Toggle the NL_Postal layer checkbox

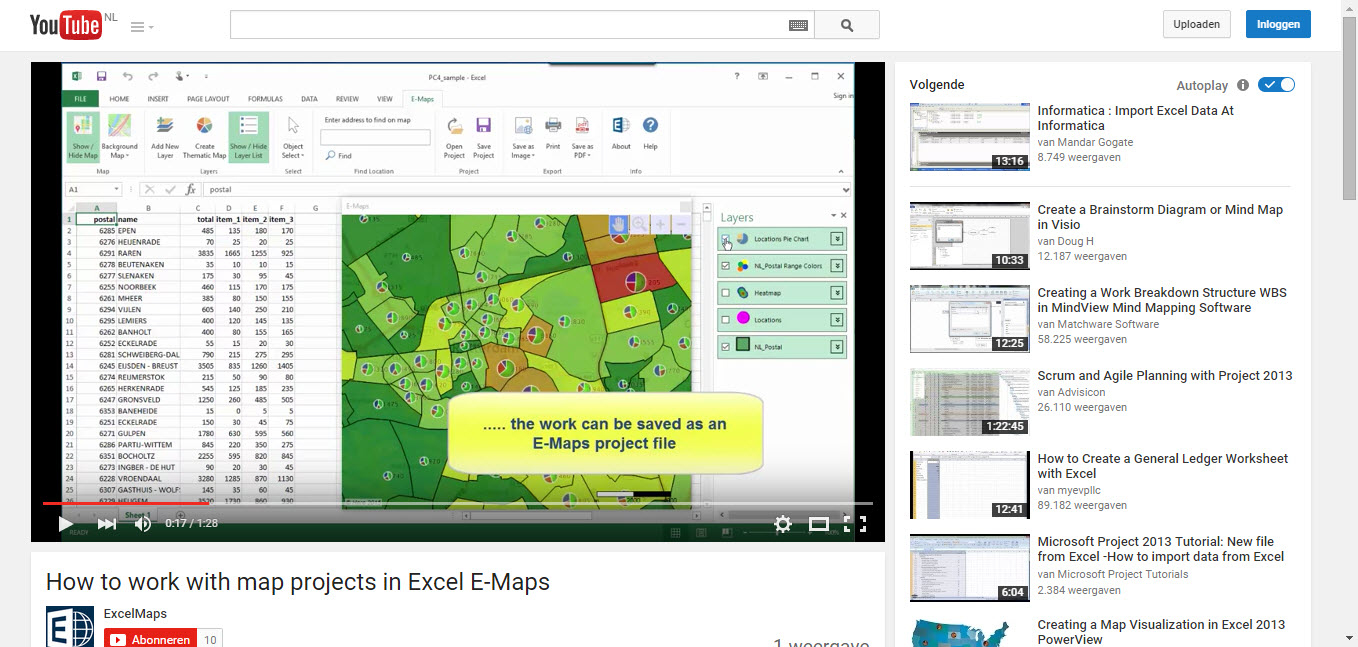pos(725,347)
